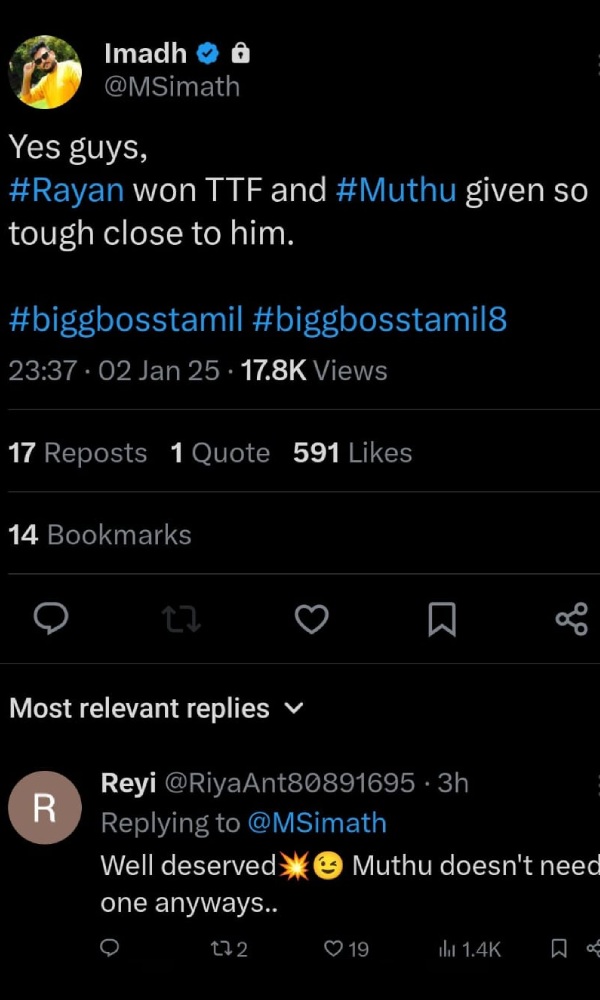Open the reply composer on Imadh's tweet
Image resolution: width=600 pixels, height=1000 pixels.
tap(50, 619)
